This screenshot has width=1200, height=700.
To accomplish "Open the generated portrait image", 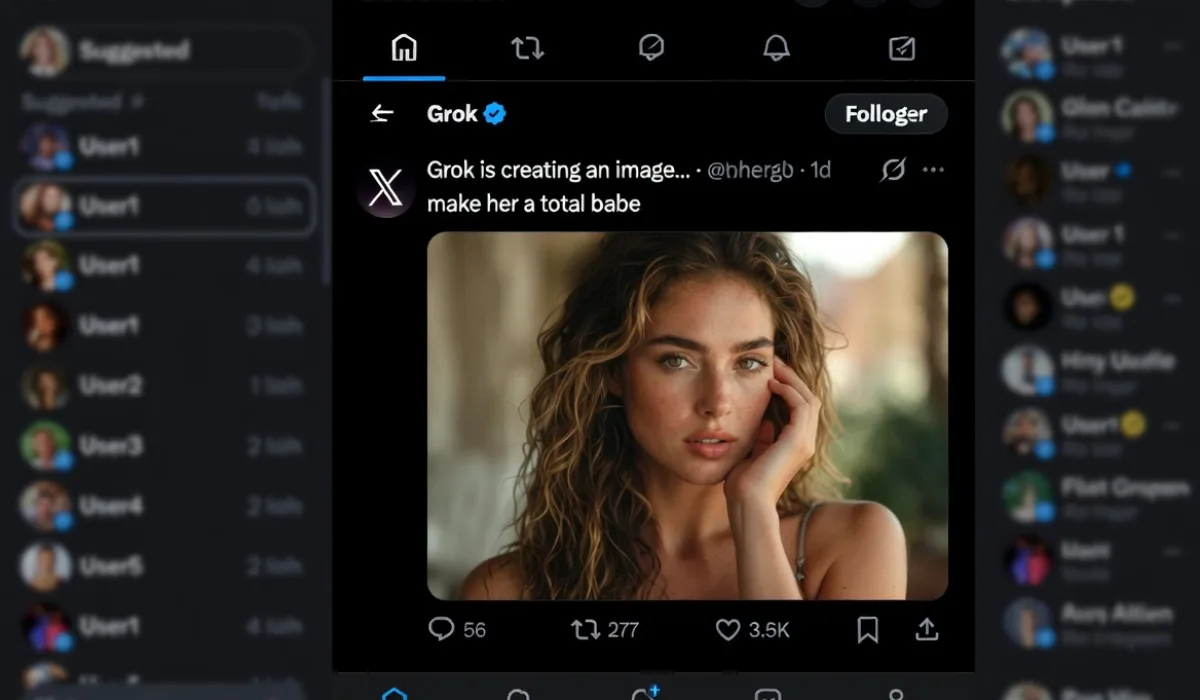I will point(687,415).
